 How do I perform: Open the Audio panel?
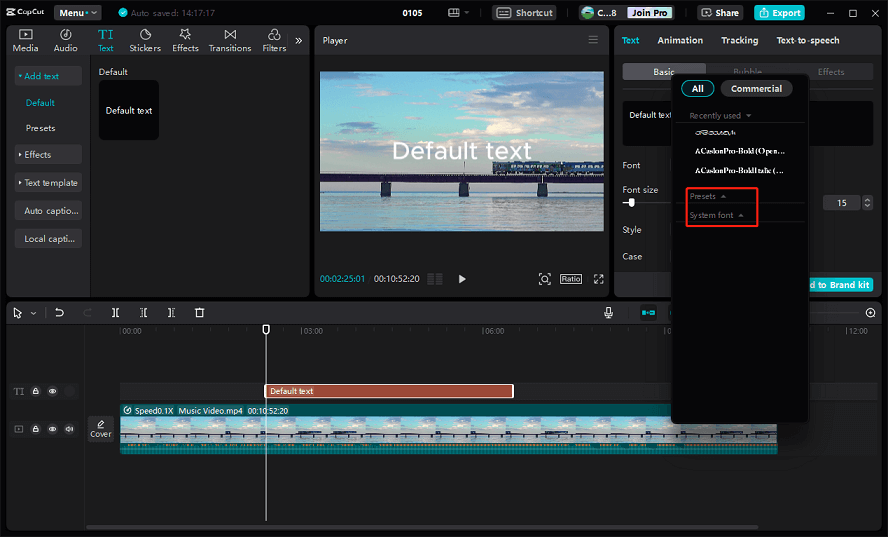pos(66,41)
